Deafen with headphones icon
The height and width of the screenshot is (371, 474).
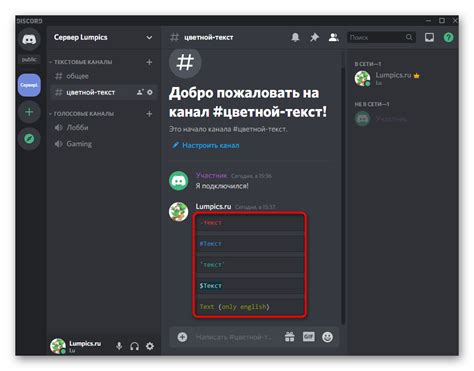(x=134, y=346)
